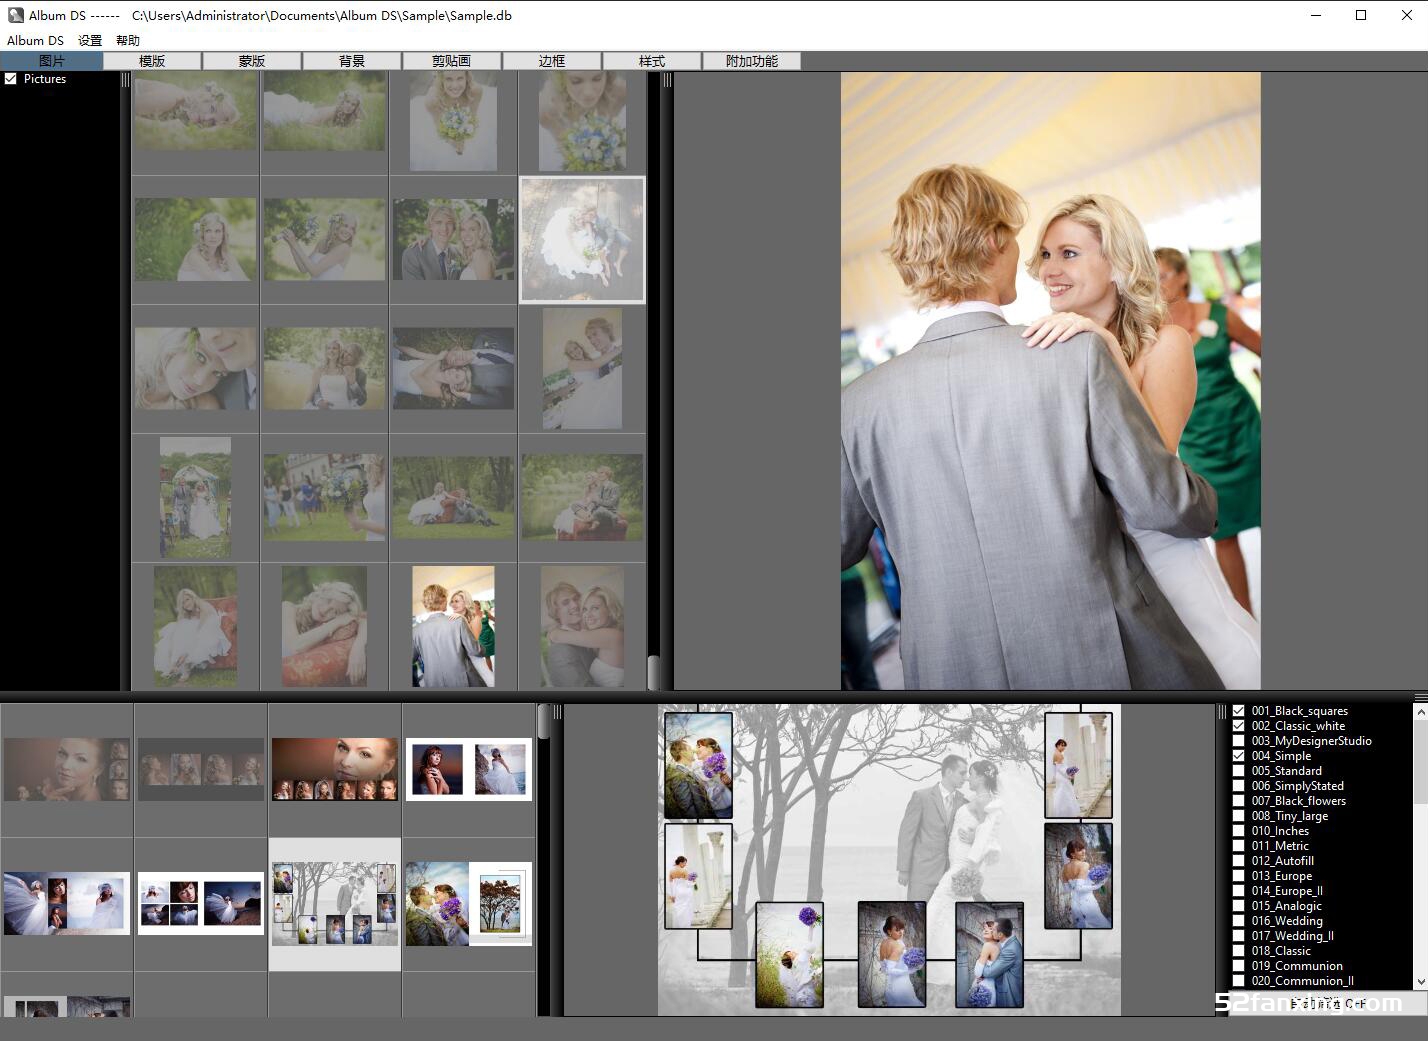Select the 019_Communion list label
Viewport: 1428px width, 1041px height.
pyautogui.click(x=1297, y=966)
